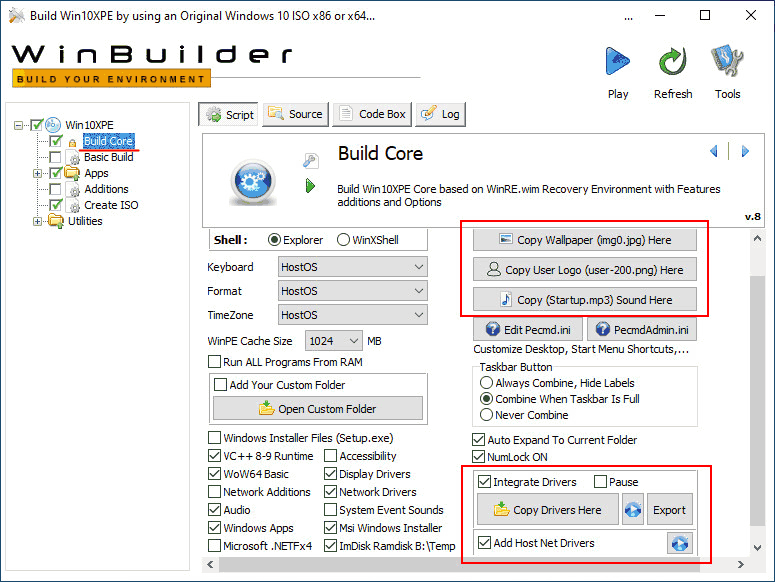775x582 pixels.
Task: Click the Additions script gear icon
Action: tap(73, 189)
